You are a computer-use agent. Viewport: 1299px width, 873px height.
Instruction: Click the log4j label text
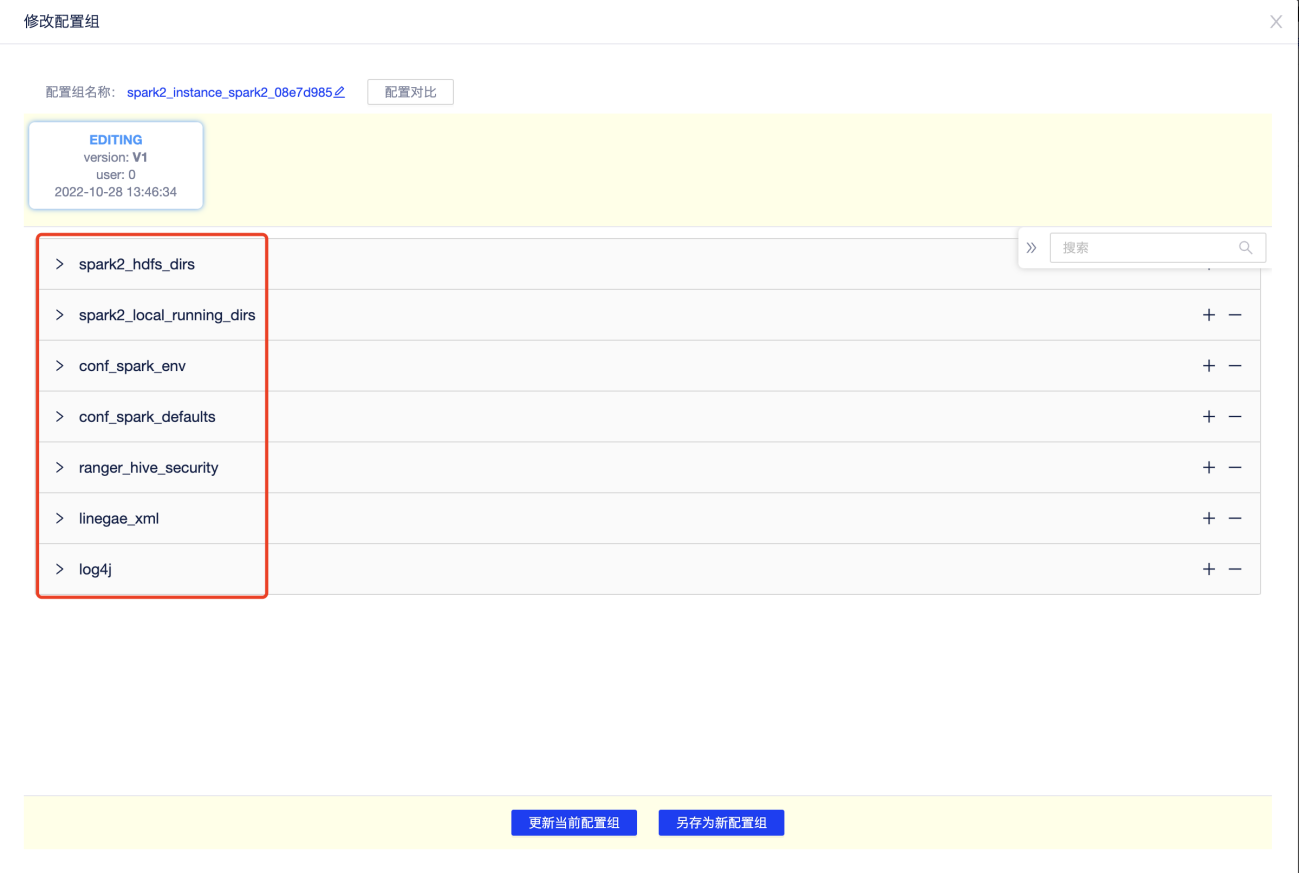tap(95, 570)
